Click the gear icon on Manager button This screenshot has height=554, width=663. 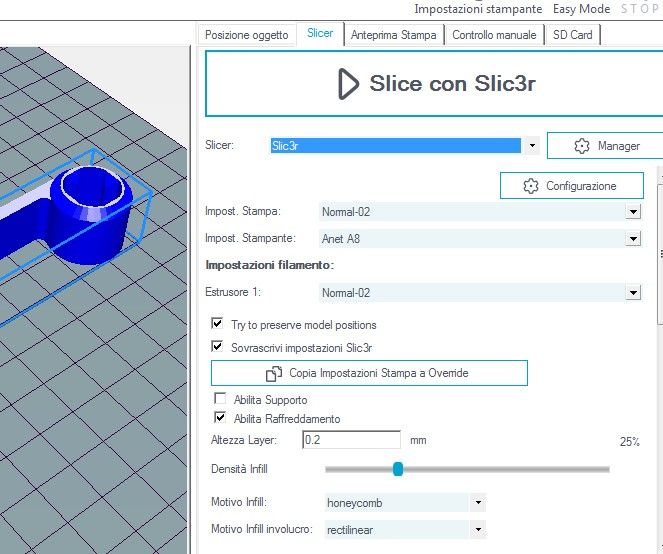[582, 146]
